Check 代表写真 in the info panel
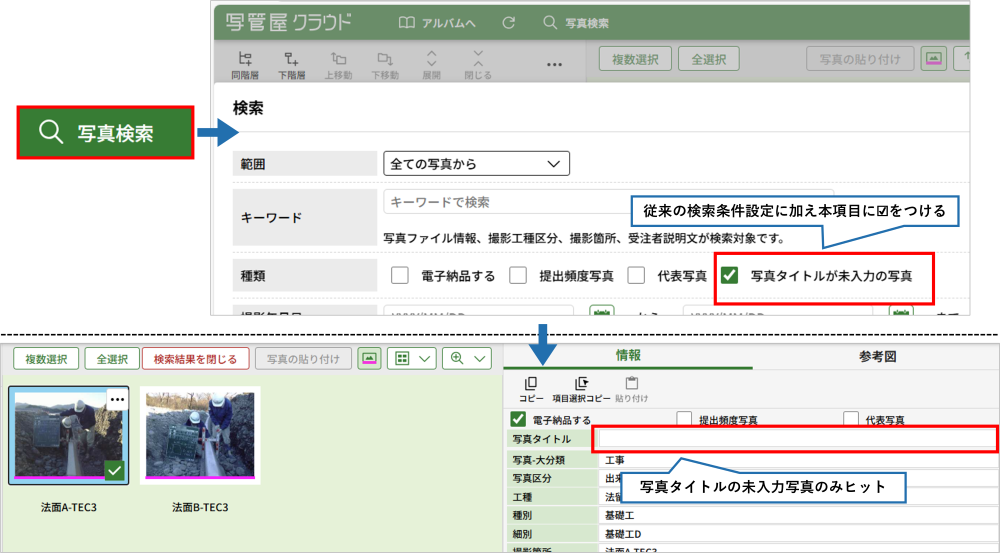Viewport: 1000px width, 553px height. 852,420
